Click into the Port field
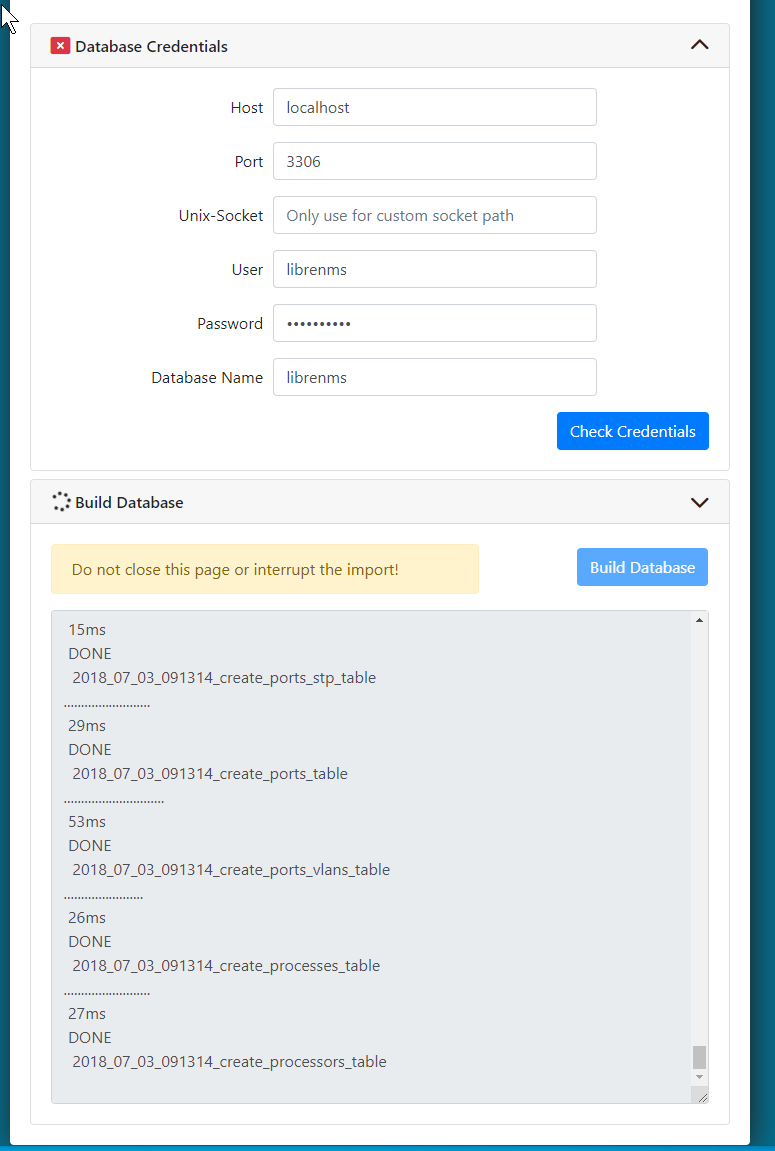This screenshot has height=1151, width=775. [434, 161]
